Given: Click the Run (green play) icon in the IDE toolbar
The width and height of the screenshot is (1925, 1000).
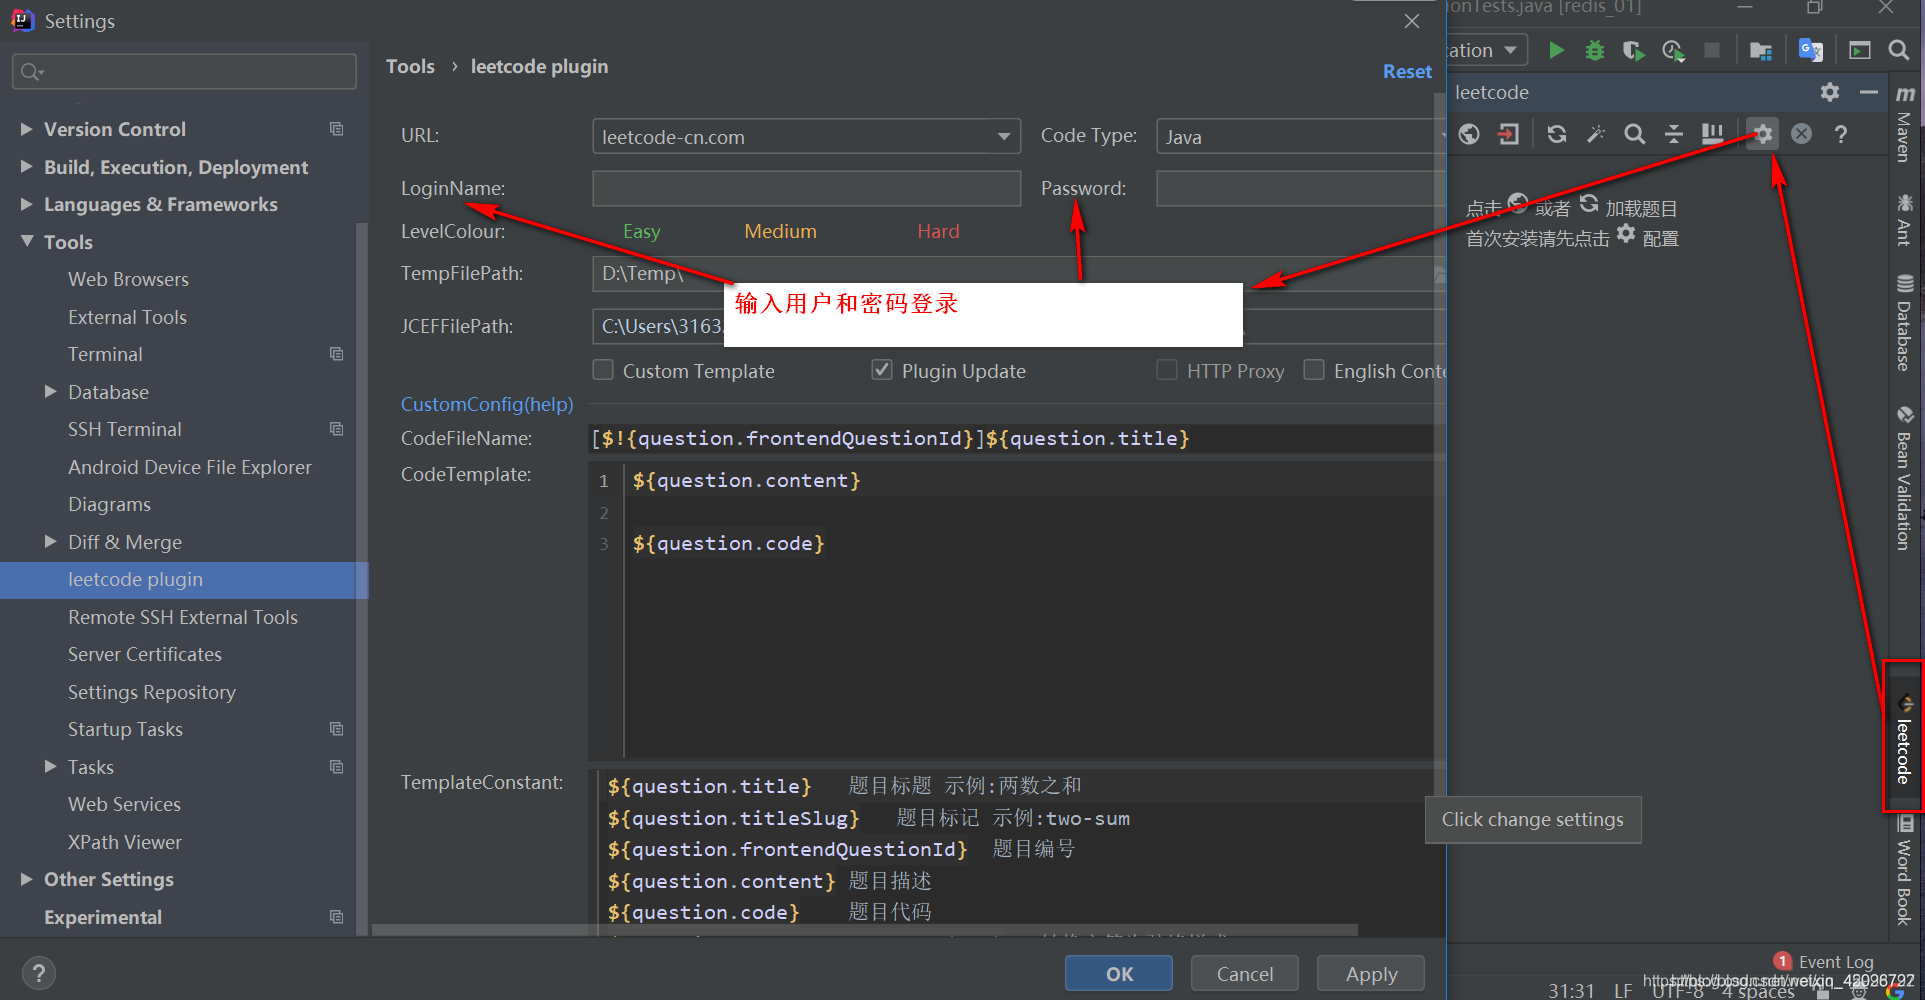Looking at the screenshot, I should pos(1556,50).
